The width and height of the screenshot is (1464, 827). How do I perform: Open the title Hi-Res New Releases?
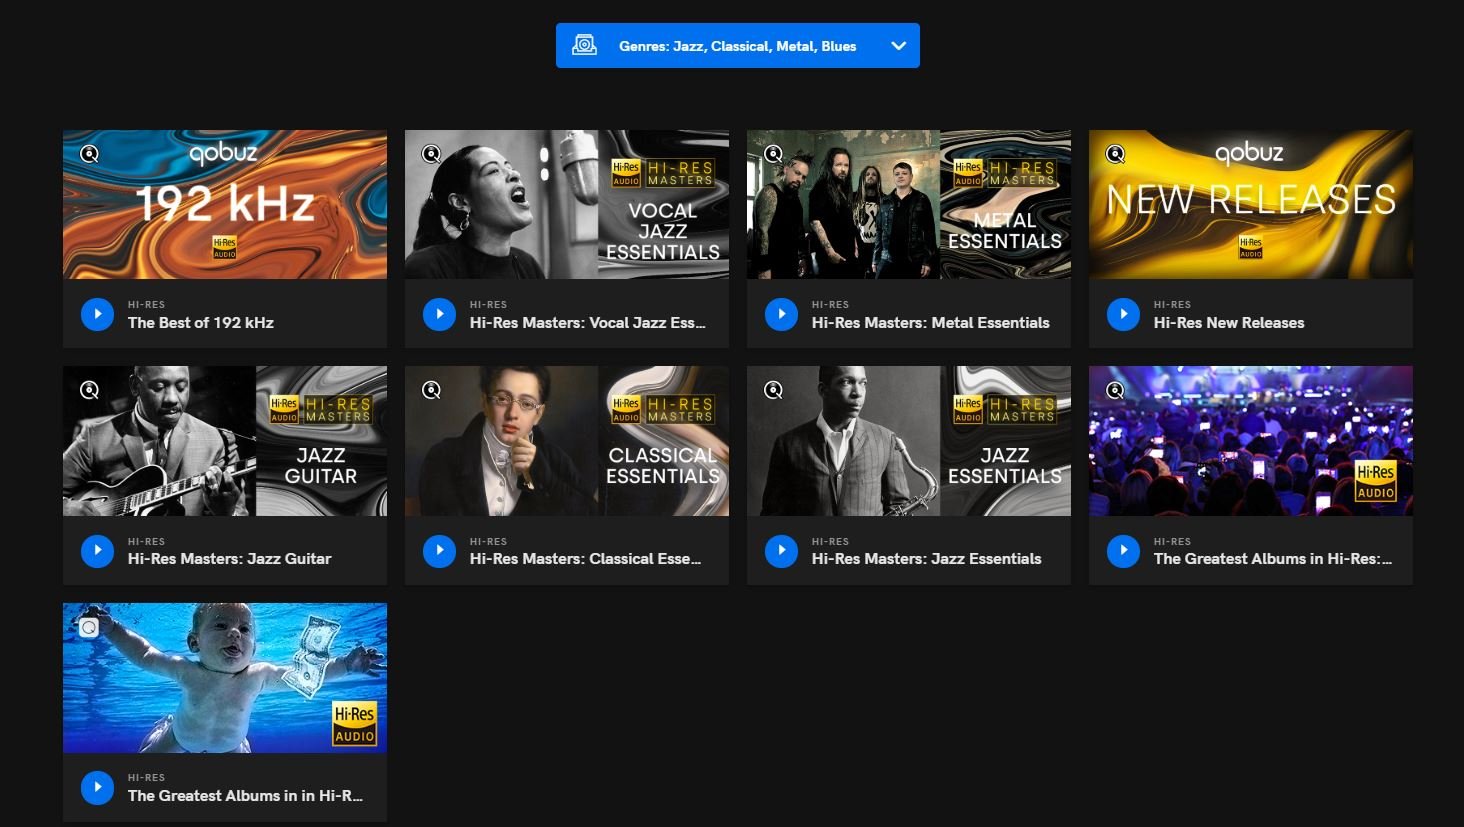click(1229, 323)
